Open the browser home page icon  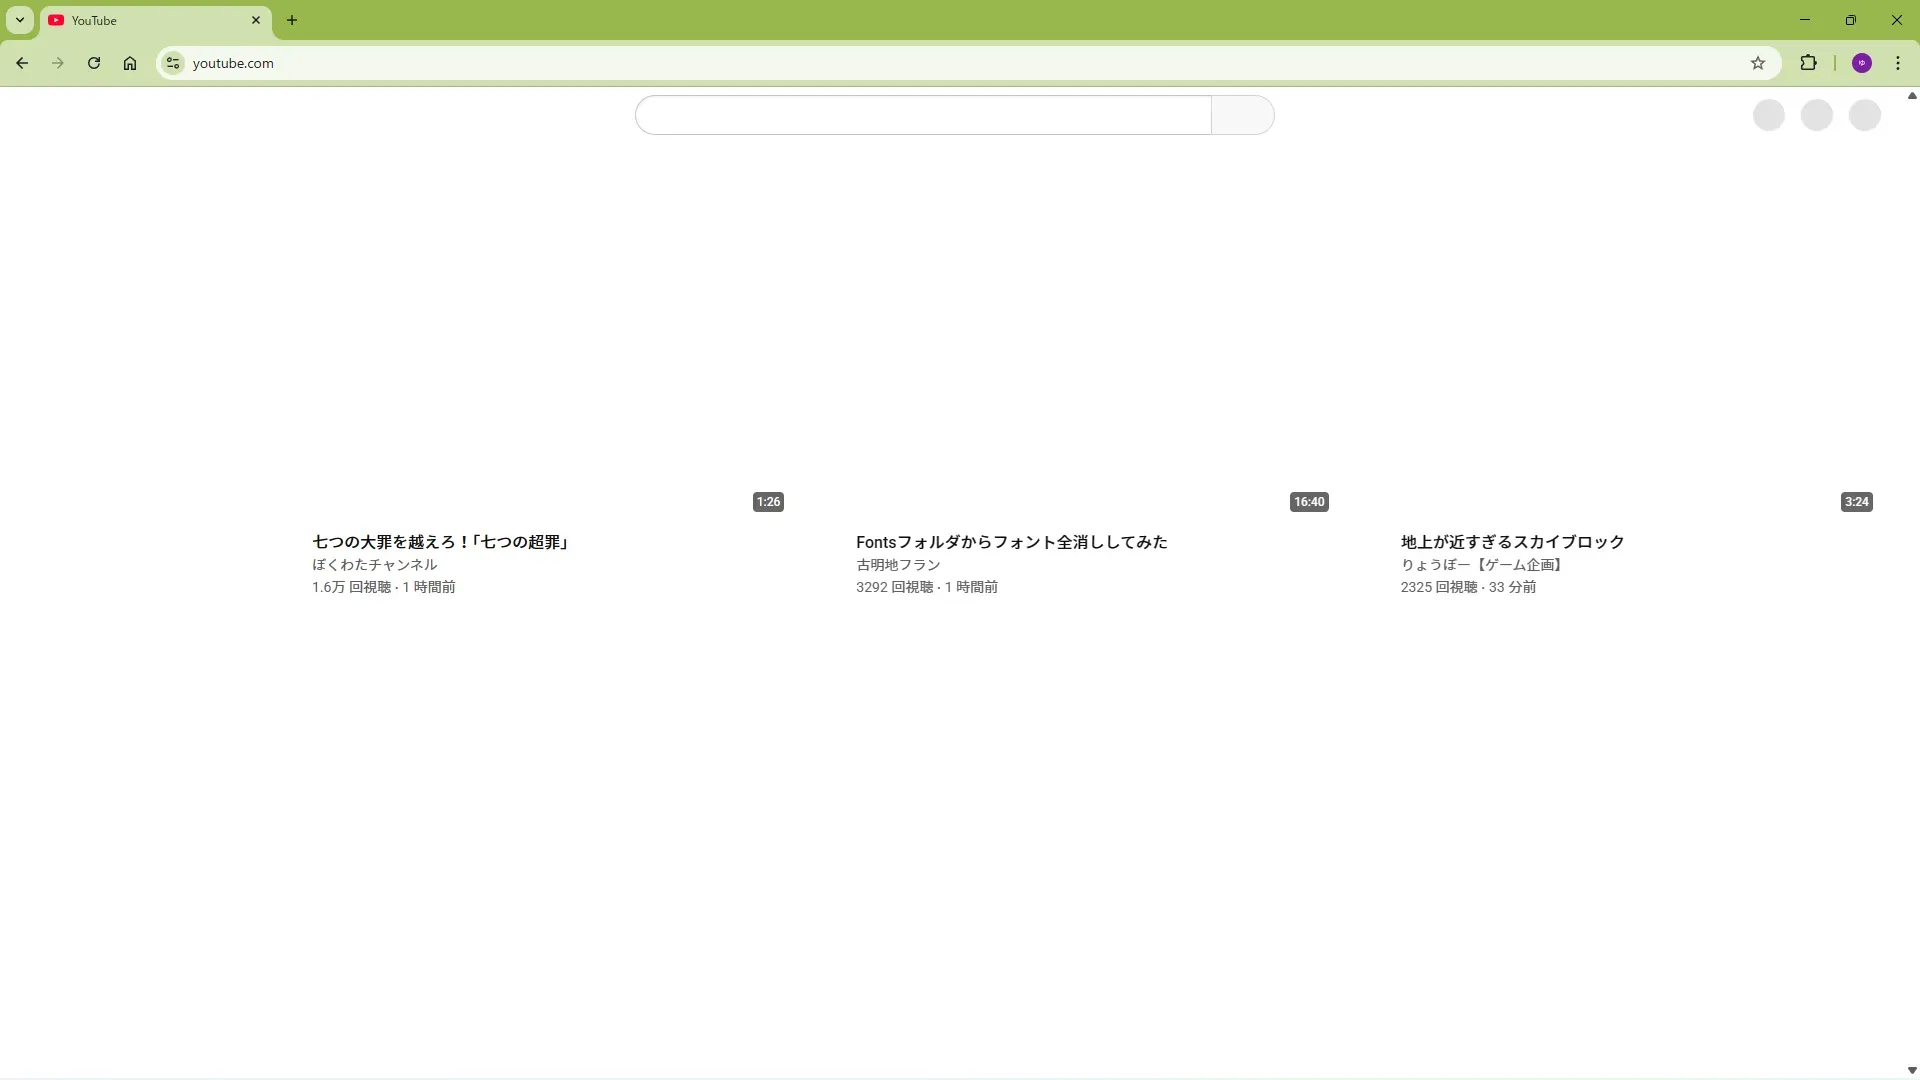(x=130, y=63)
